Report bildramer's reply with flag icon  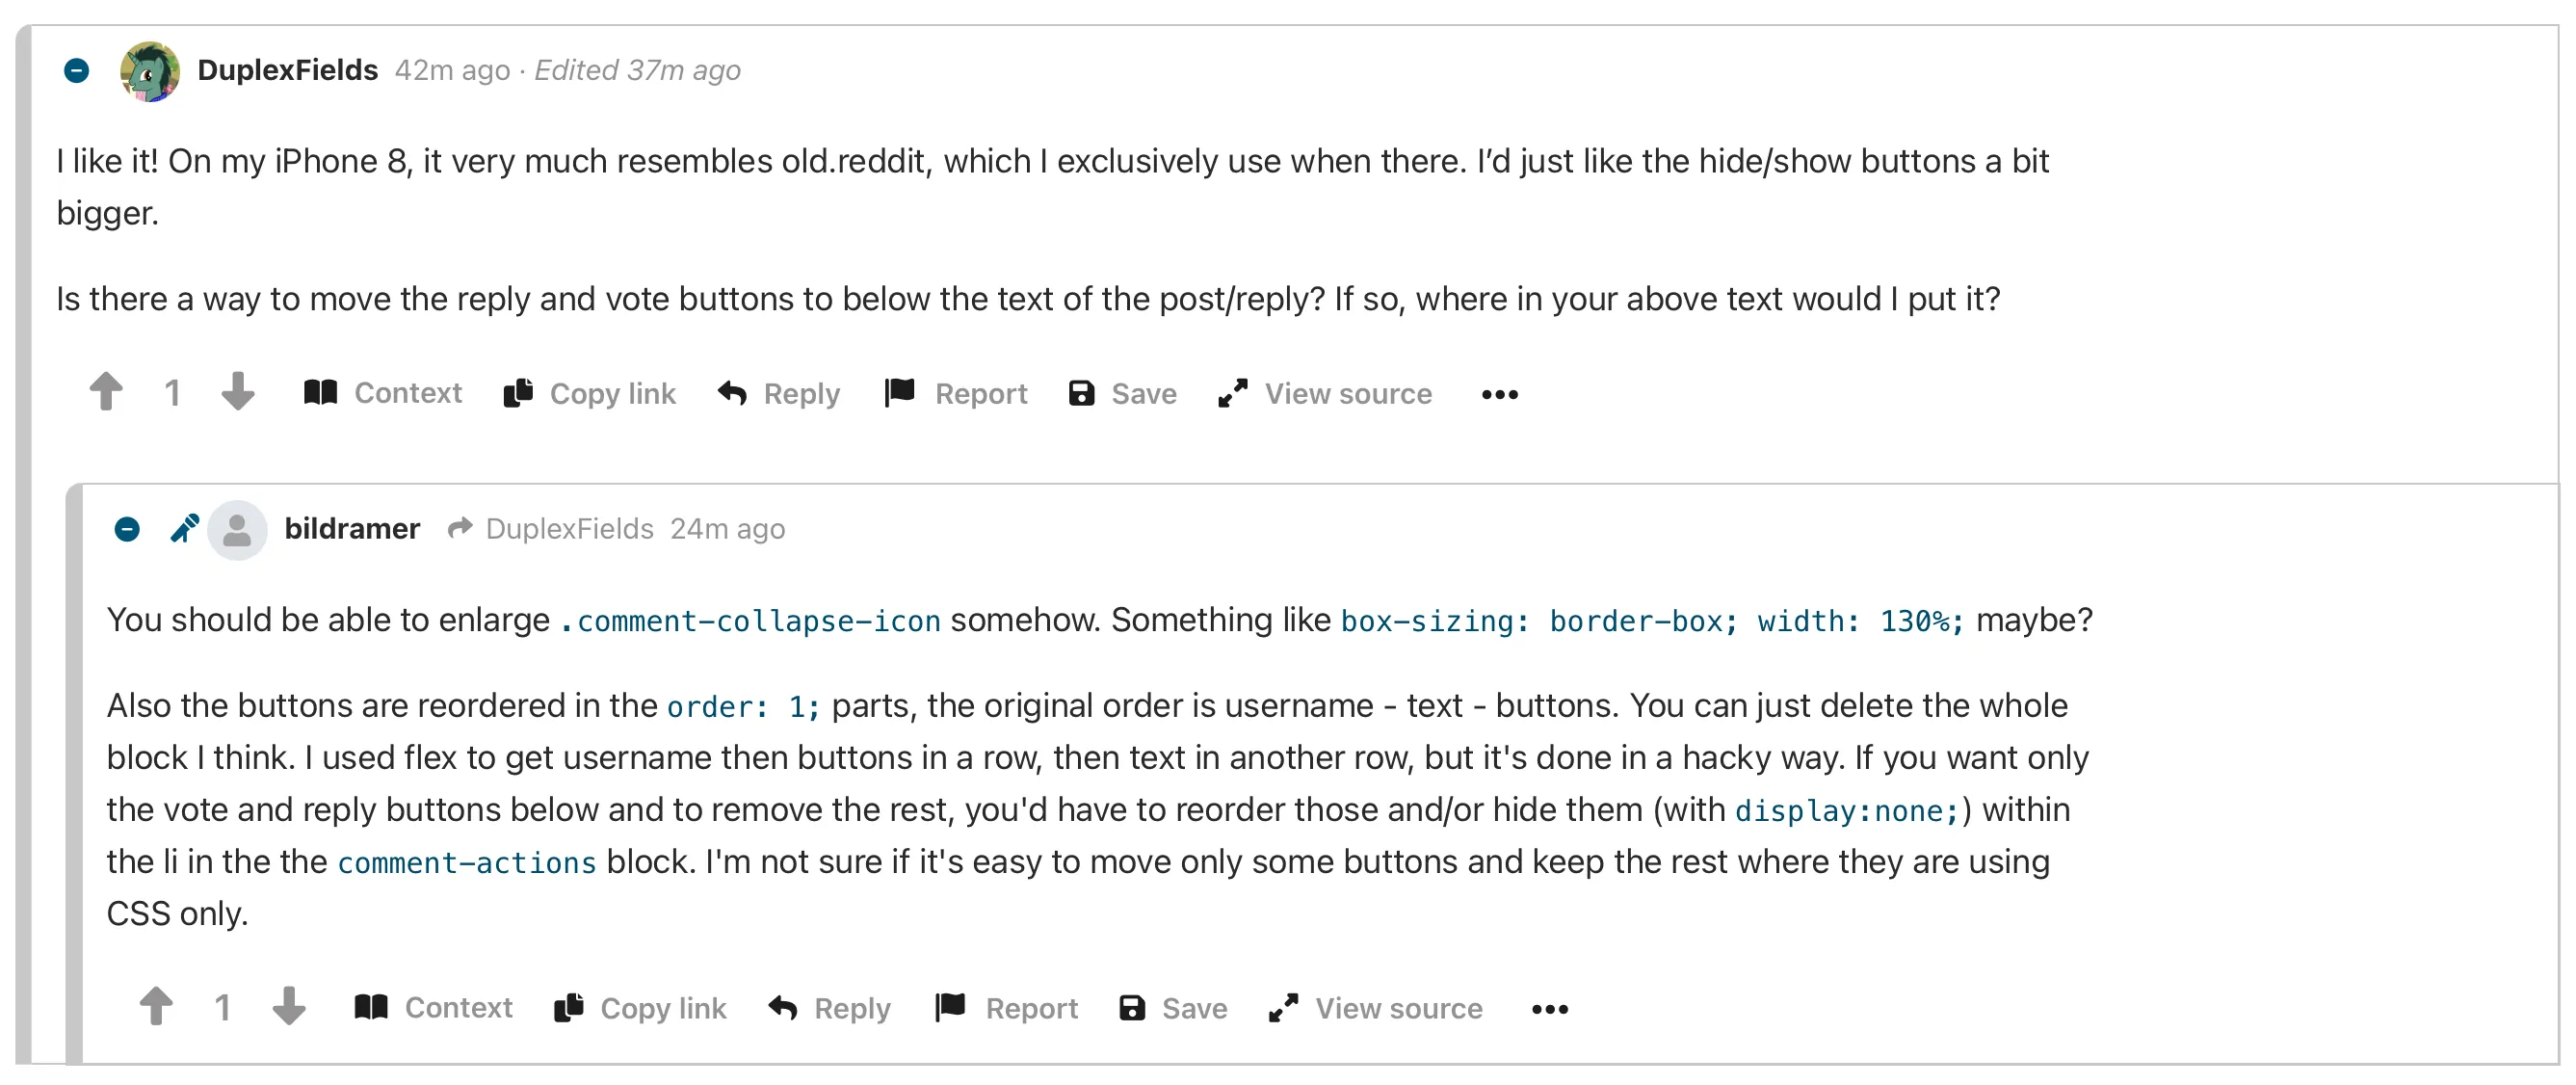click(1006, 1008)
